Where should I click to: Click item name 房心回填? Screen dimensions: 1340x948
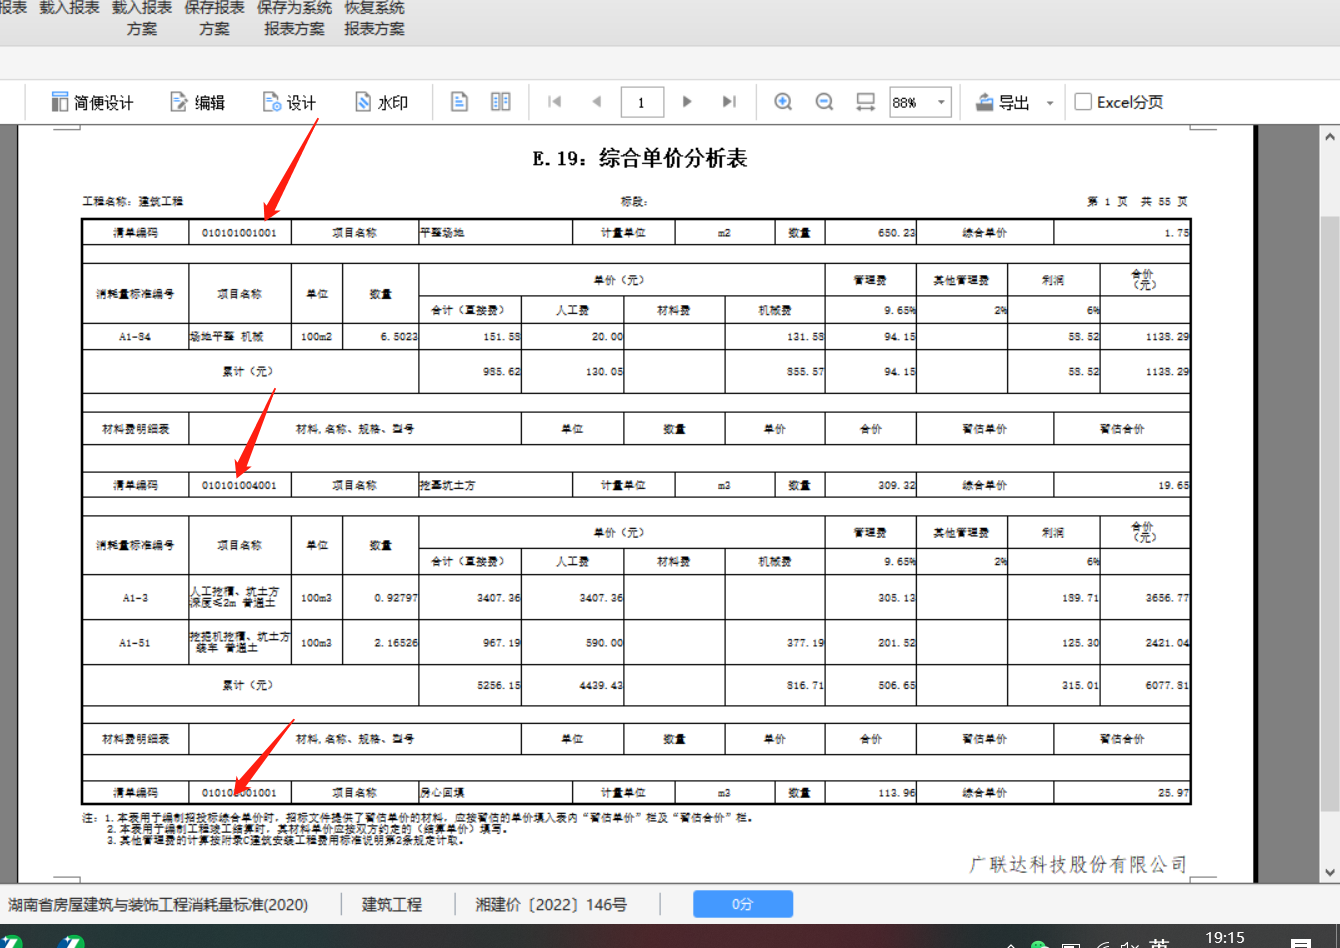coord(442,792)
